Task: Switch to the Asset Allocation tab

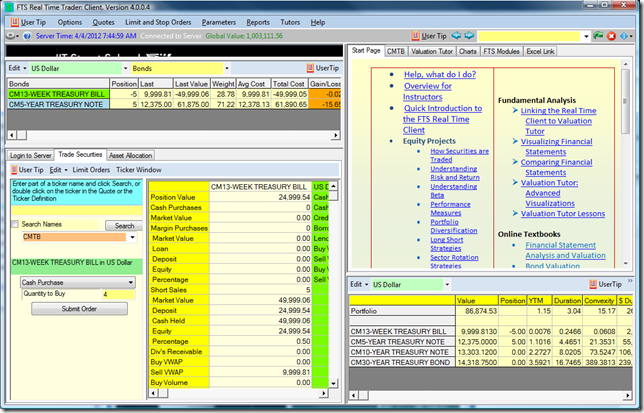Action: pos(131,156)
